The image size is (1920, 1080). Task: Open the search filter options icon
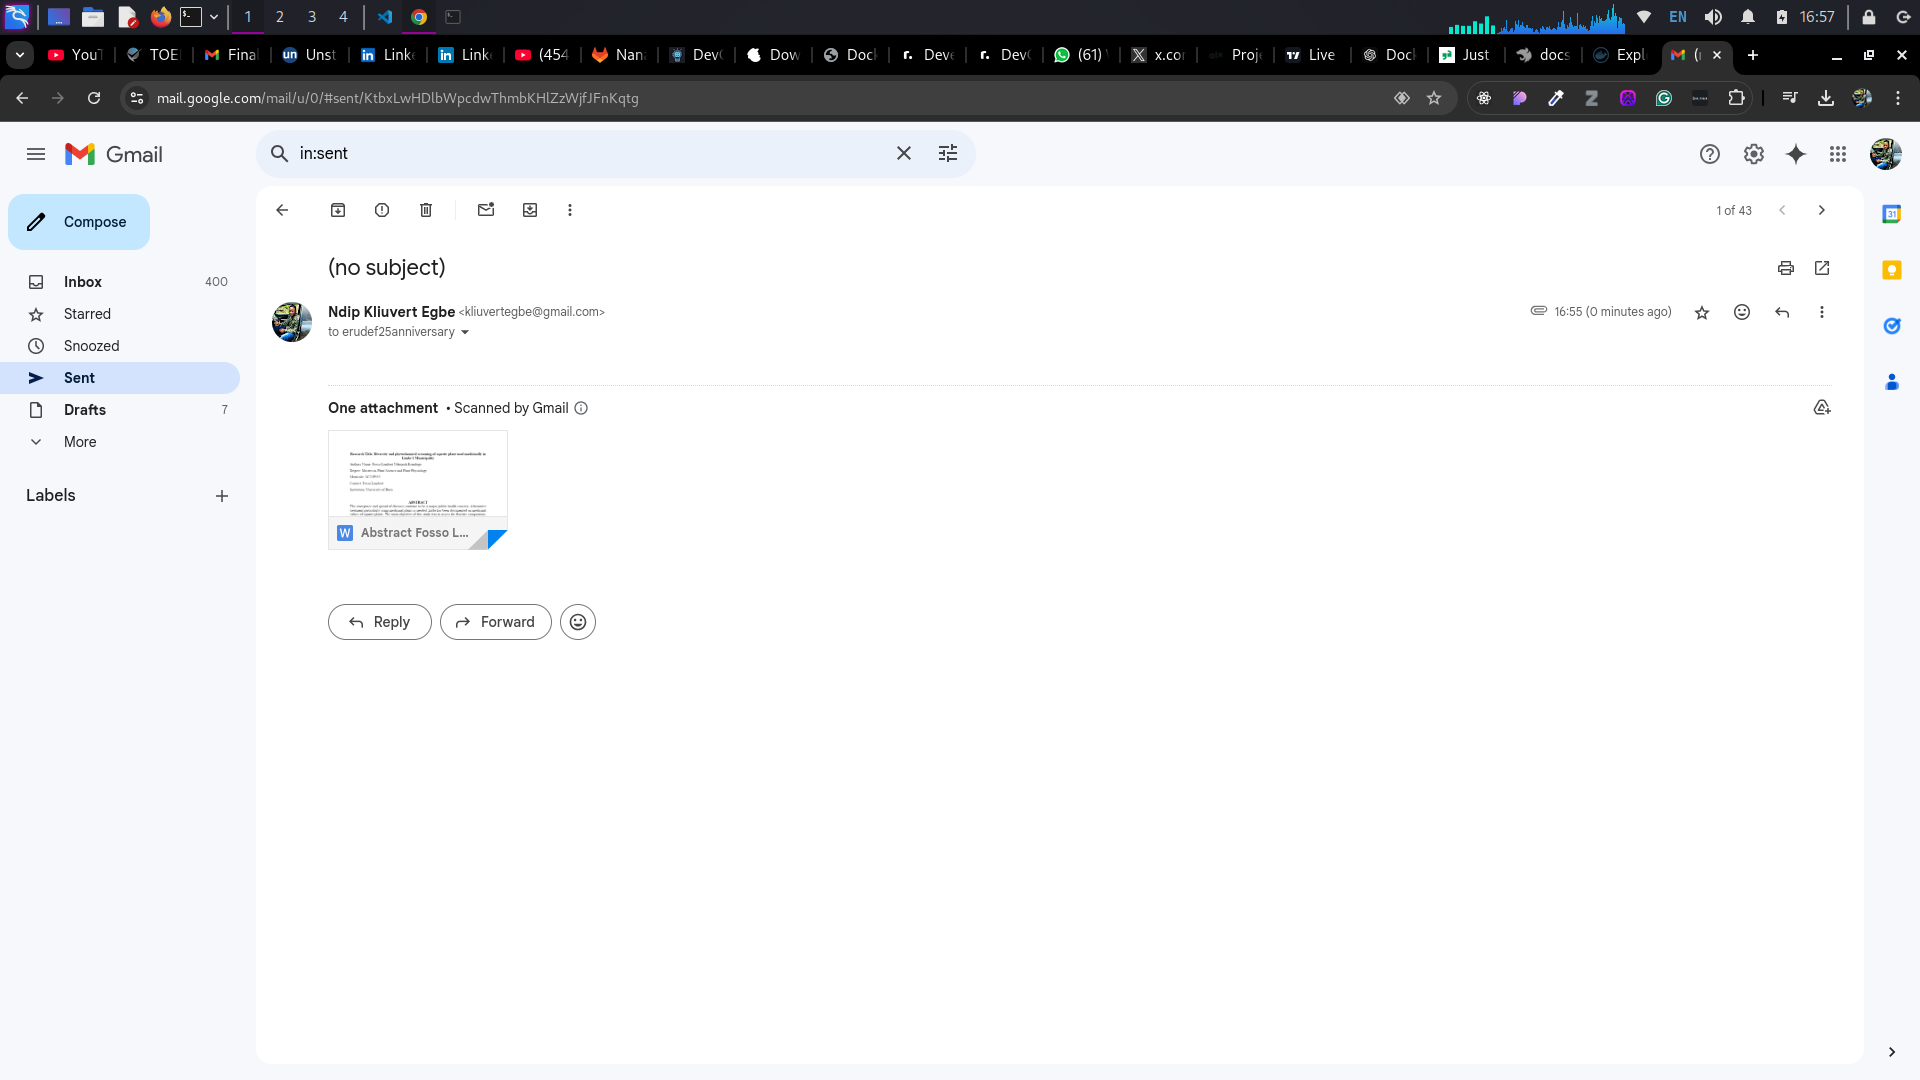(x=948, y=153)
